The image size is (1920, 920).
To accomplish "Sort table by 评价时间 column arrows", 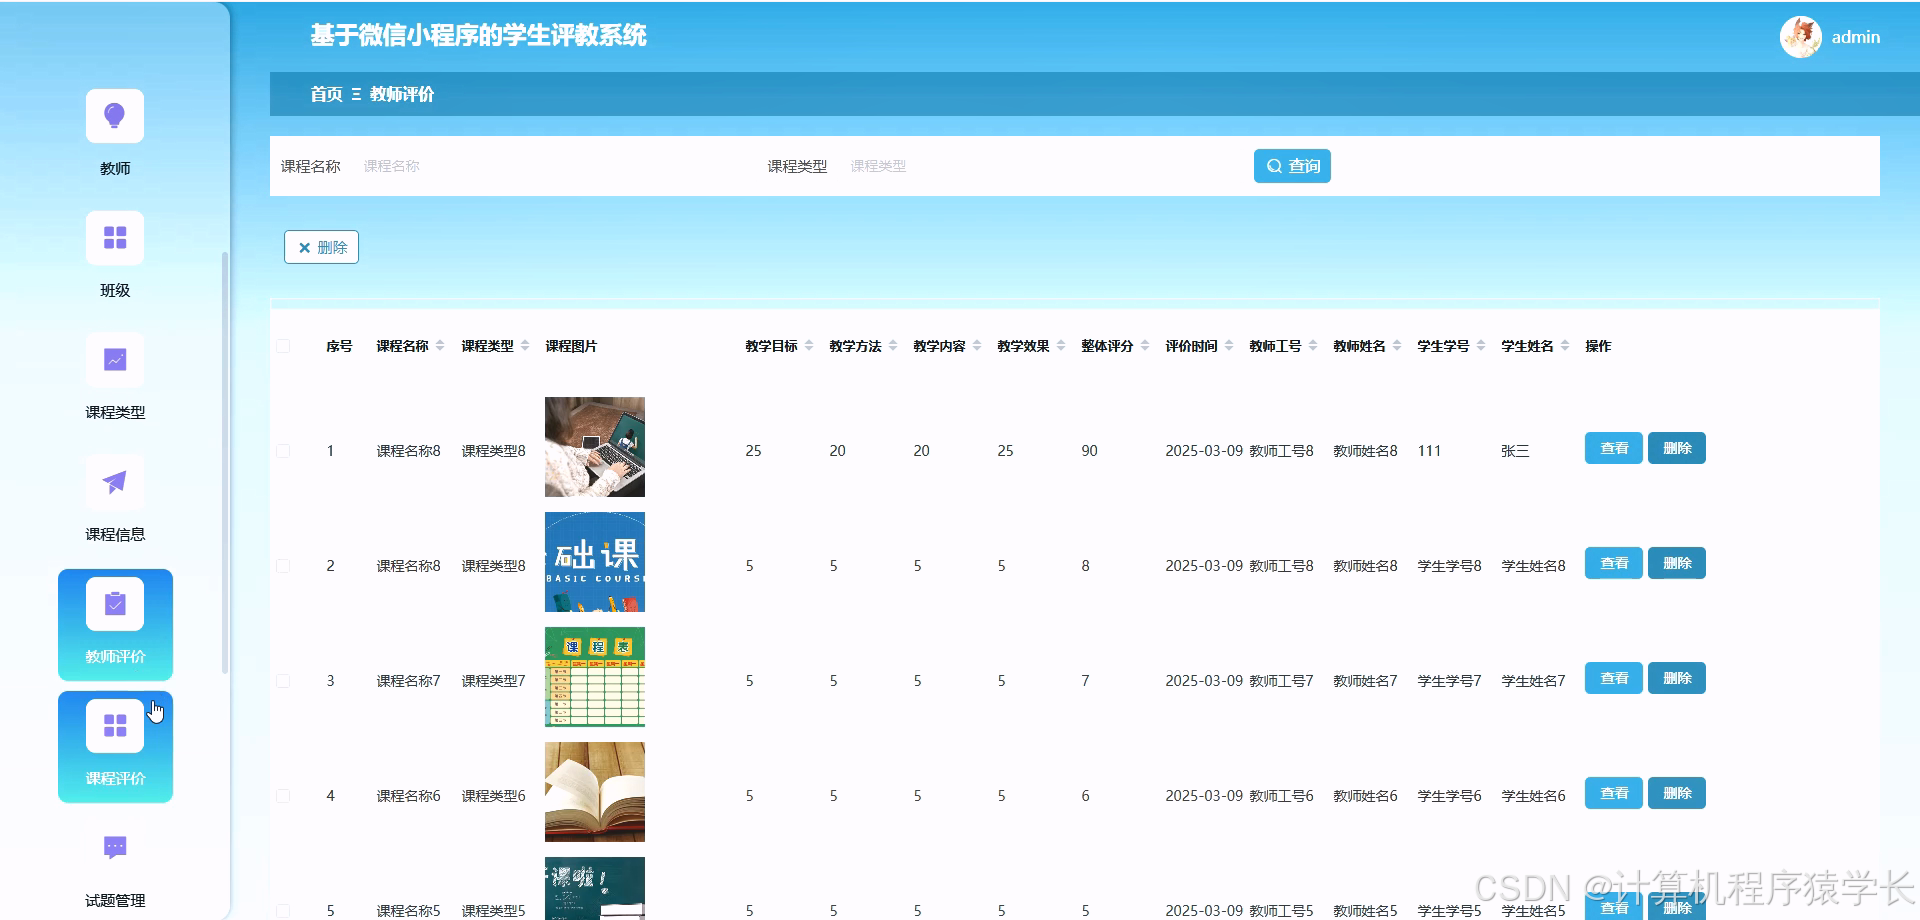I will click(1229, 346).
